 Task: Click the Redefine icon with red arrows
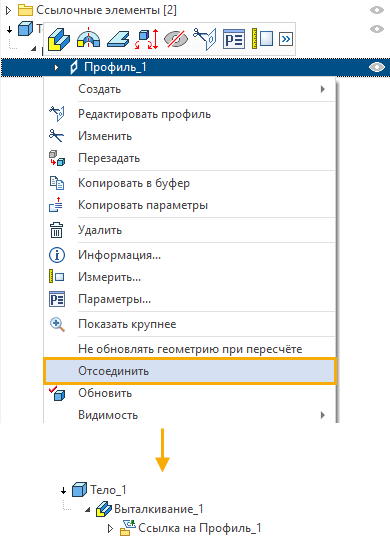point(147,39)
